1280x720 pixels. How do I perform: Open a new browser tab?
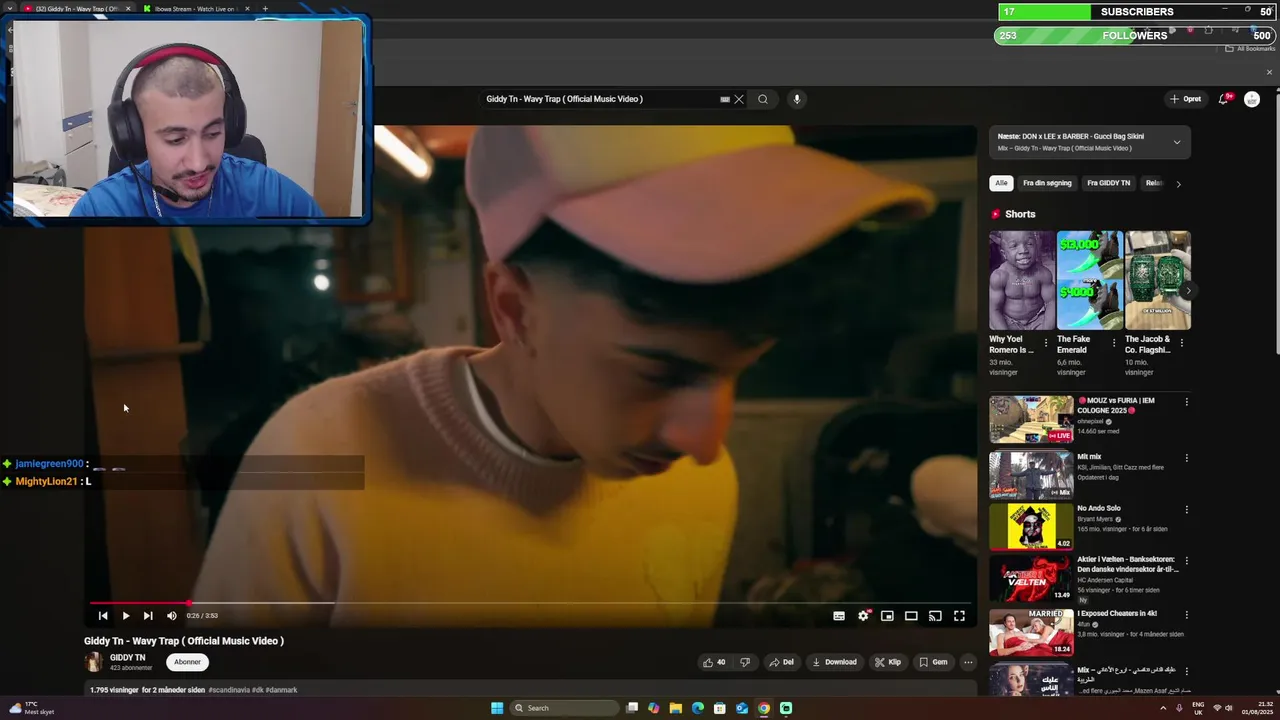pyautogui.click(x=265, y=9)
